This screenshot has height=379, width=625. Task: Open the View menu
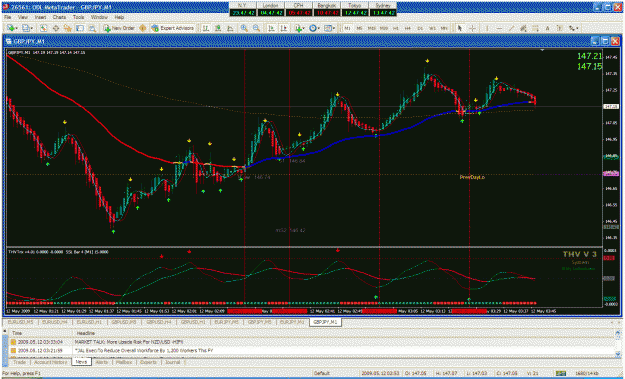23,18
